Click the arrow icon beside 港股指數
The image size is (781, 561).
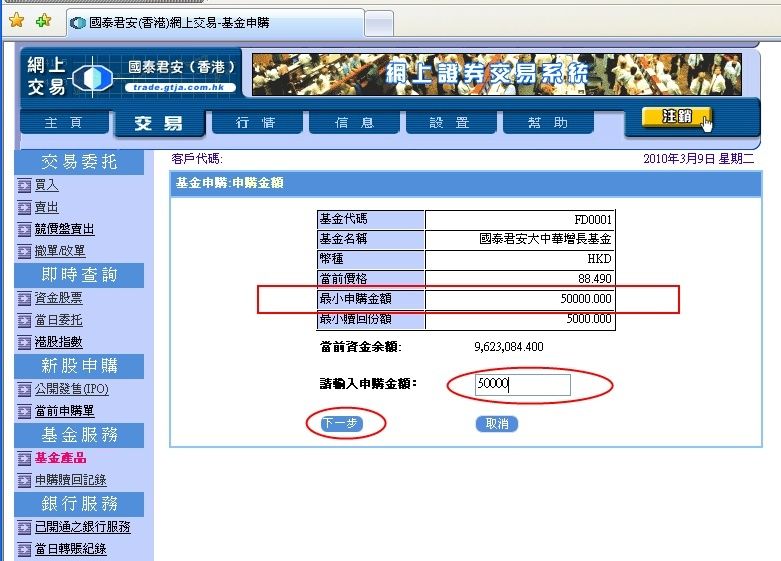(24, 342)
